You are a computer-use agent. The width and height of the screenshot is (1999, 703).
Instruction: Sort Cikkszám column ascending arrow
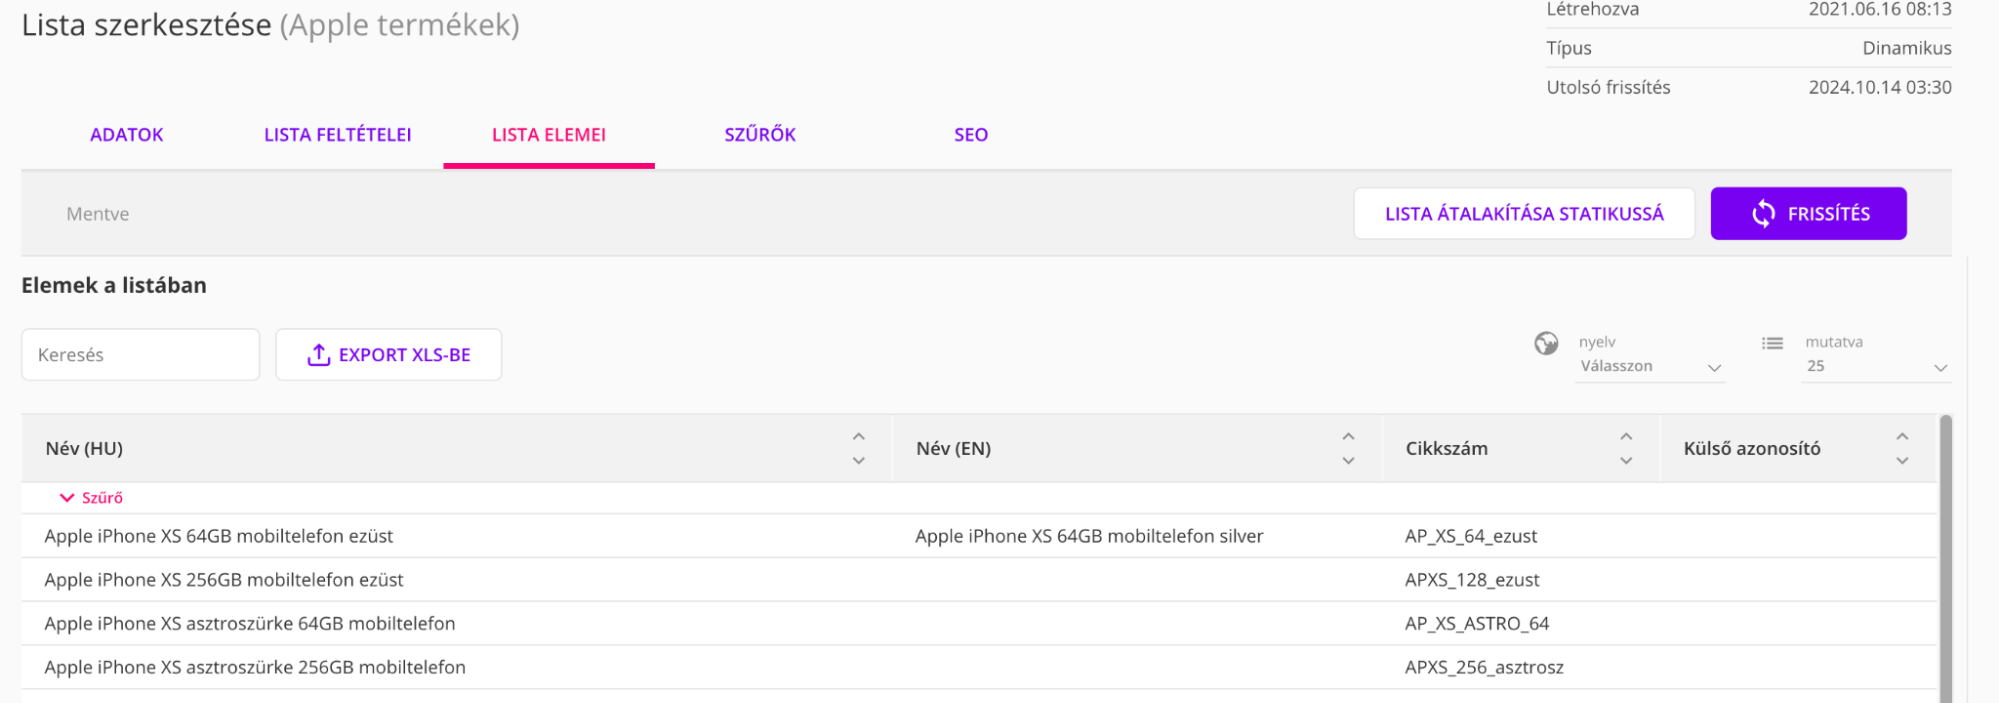[x=1626, y=437]
